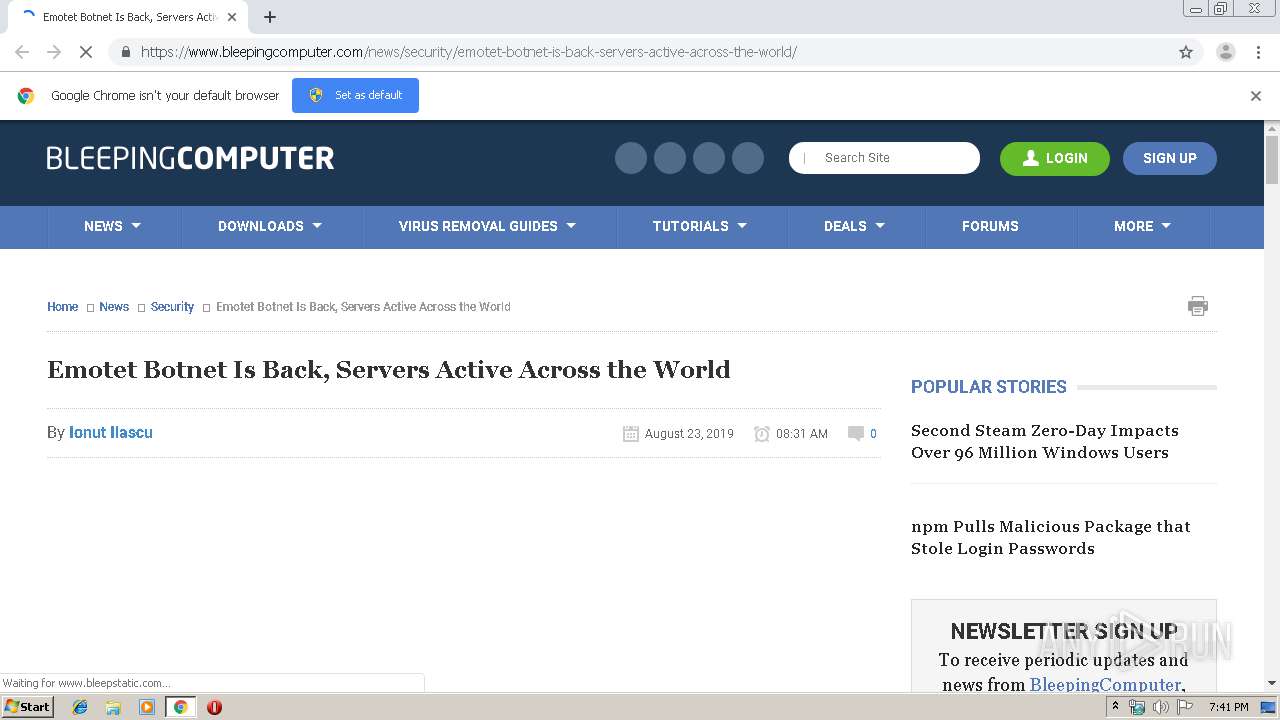
Task: Dismiss the default browser notification bar
Action: click(x=1256, y=96)
